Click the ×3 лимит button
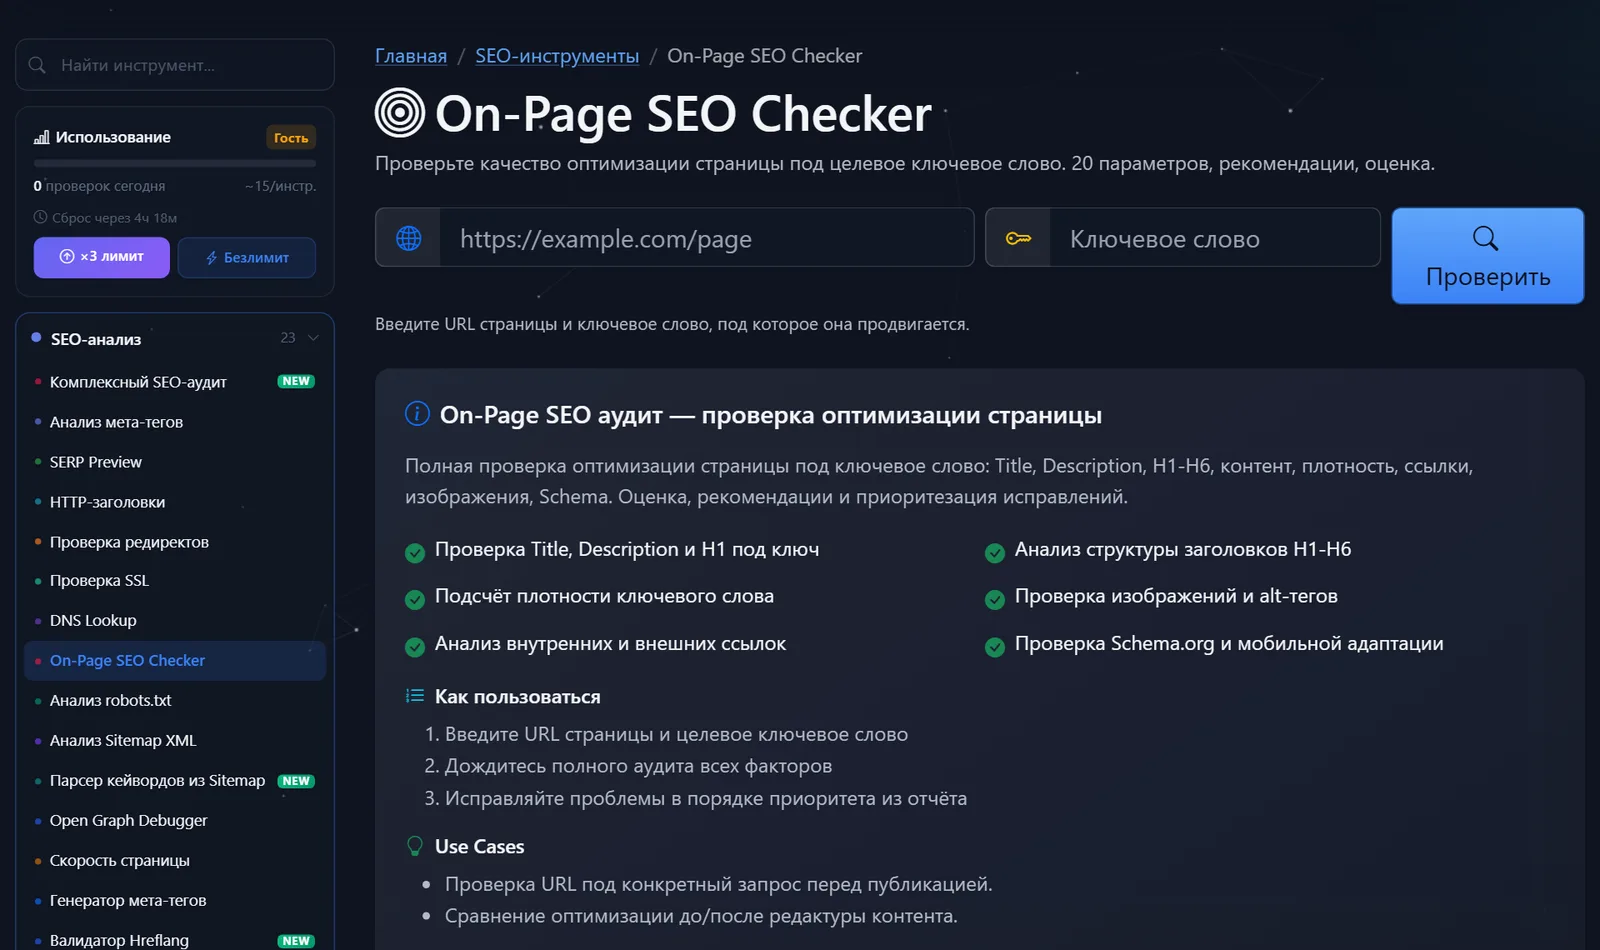Viewport: 1600px width, 950px height. (x=102, y=257)
